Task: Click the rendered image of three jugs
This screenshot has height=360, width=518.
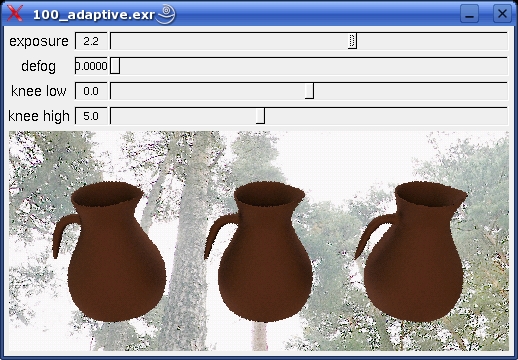Action: click(259, 241)
